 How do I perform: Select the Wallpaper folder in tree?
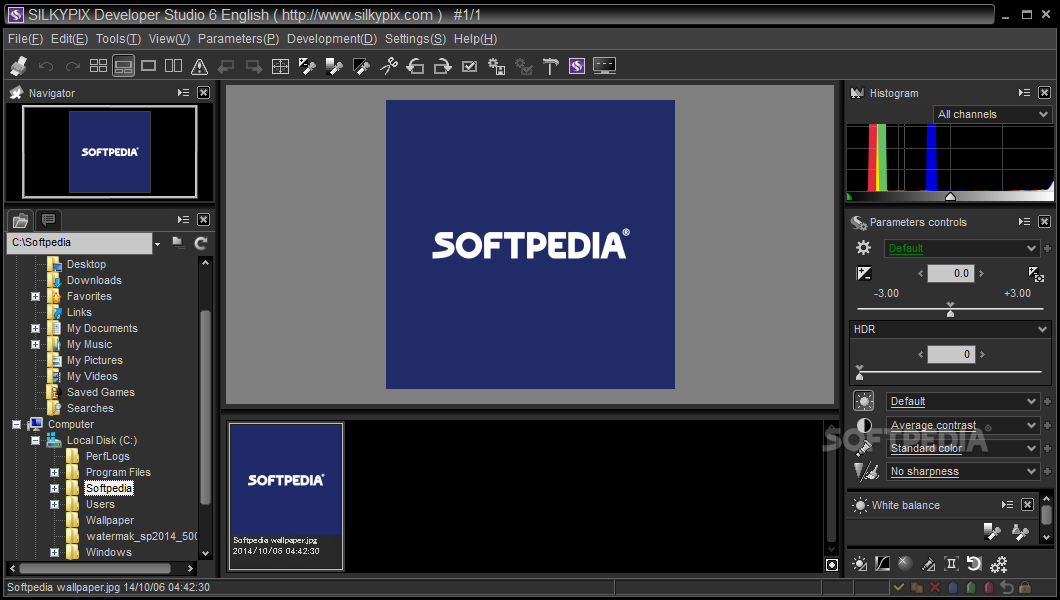click(x=110, y=520)
